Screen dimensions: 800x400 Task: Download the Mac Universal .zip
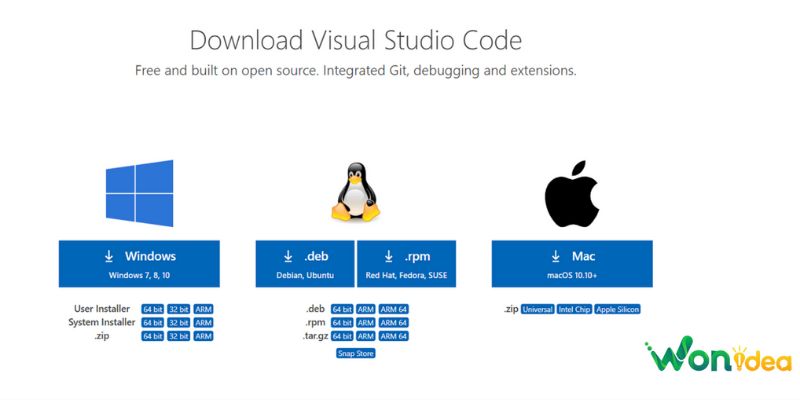click(x=537, y=309)
